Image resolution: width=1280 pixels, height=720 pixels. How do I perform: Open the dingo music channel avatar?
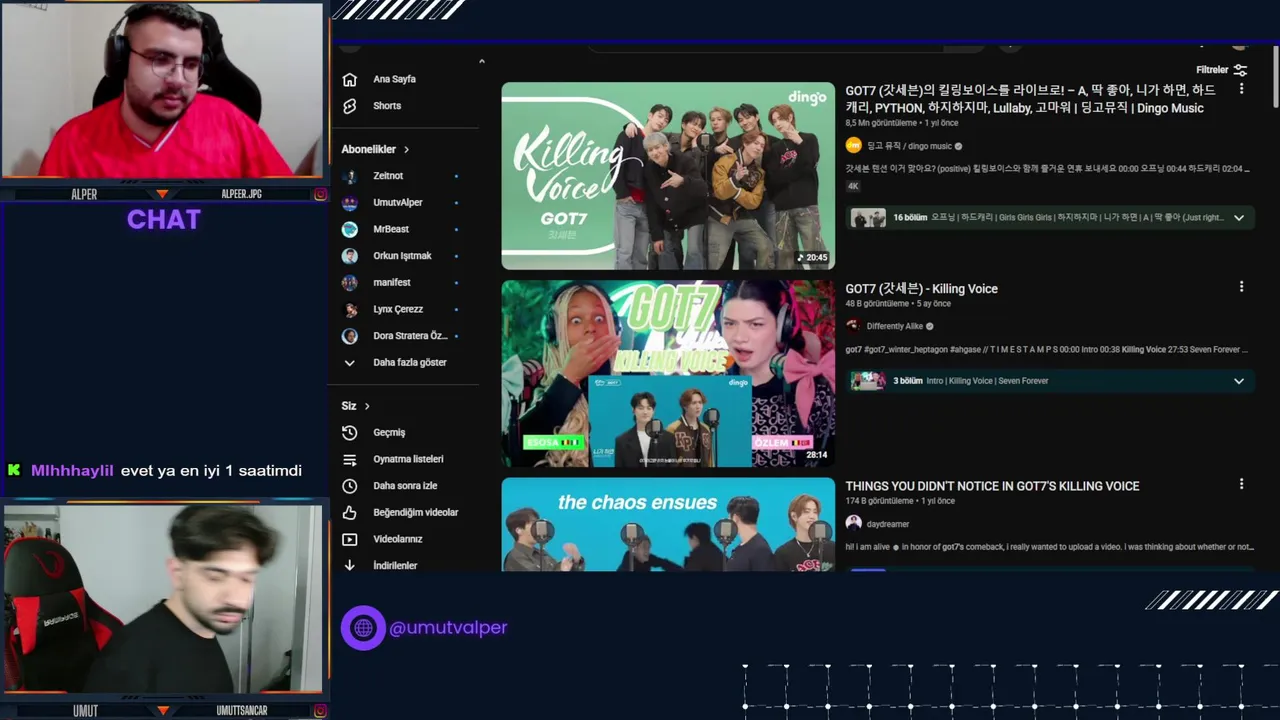tap(853, 145)
